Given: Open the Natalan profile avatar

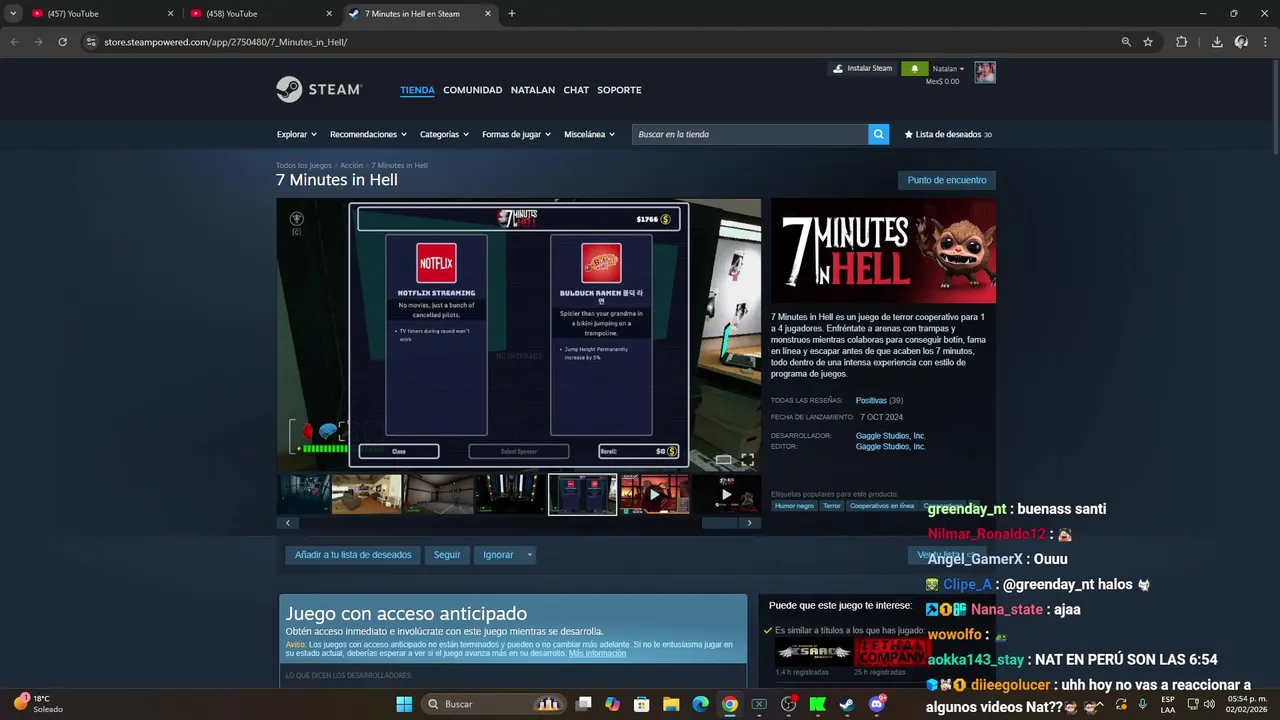Looking at the screenshot, I should point(985,72).
